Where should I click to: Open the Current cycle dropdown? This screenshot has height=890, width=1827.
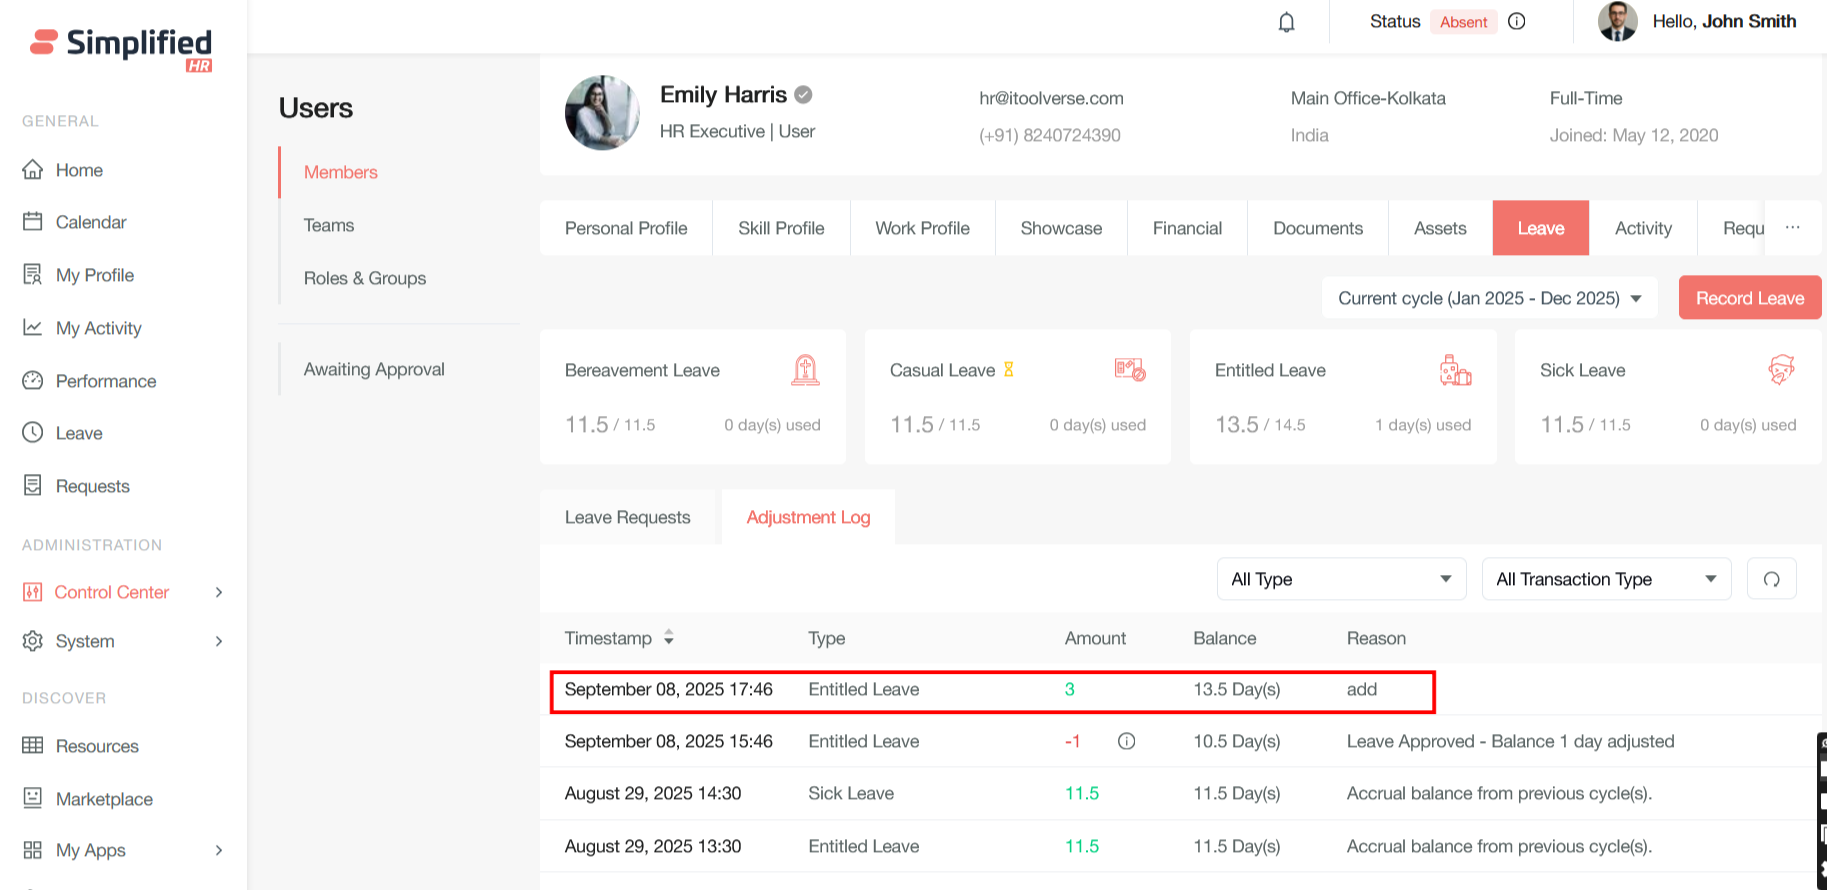point(1488,298)
